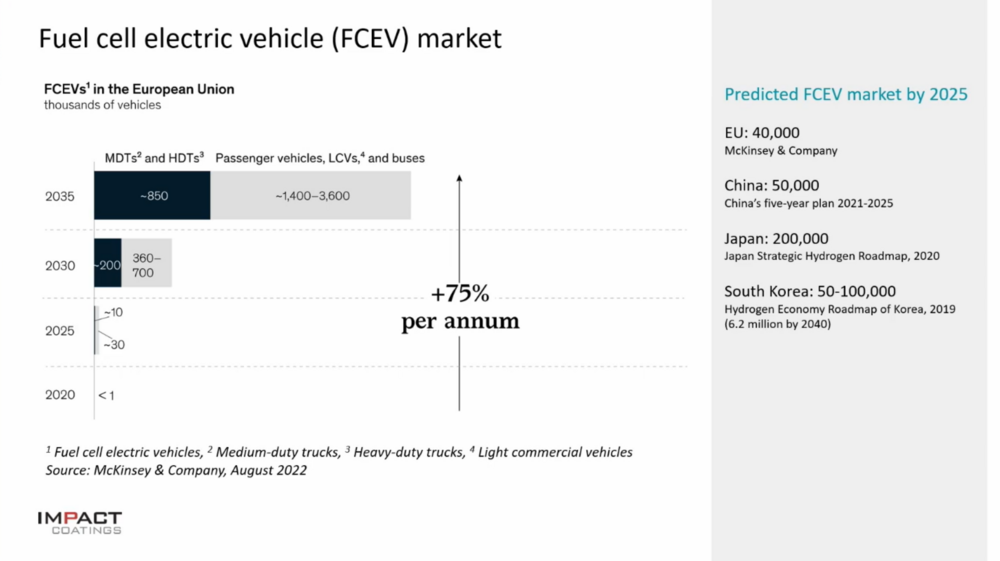Click the slide title about FCEV market
This screenshot has width=1000, height=561.
tap(270, 39)
